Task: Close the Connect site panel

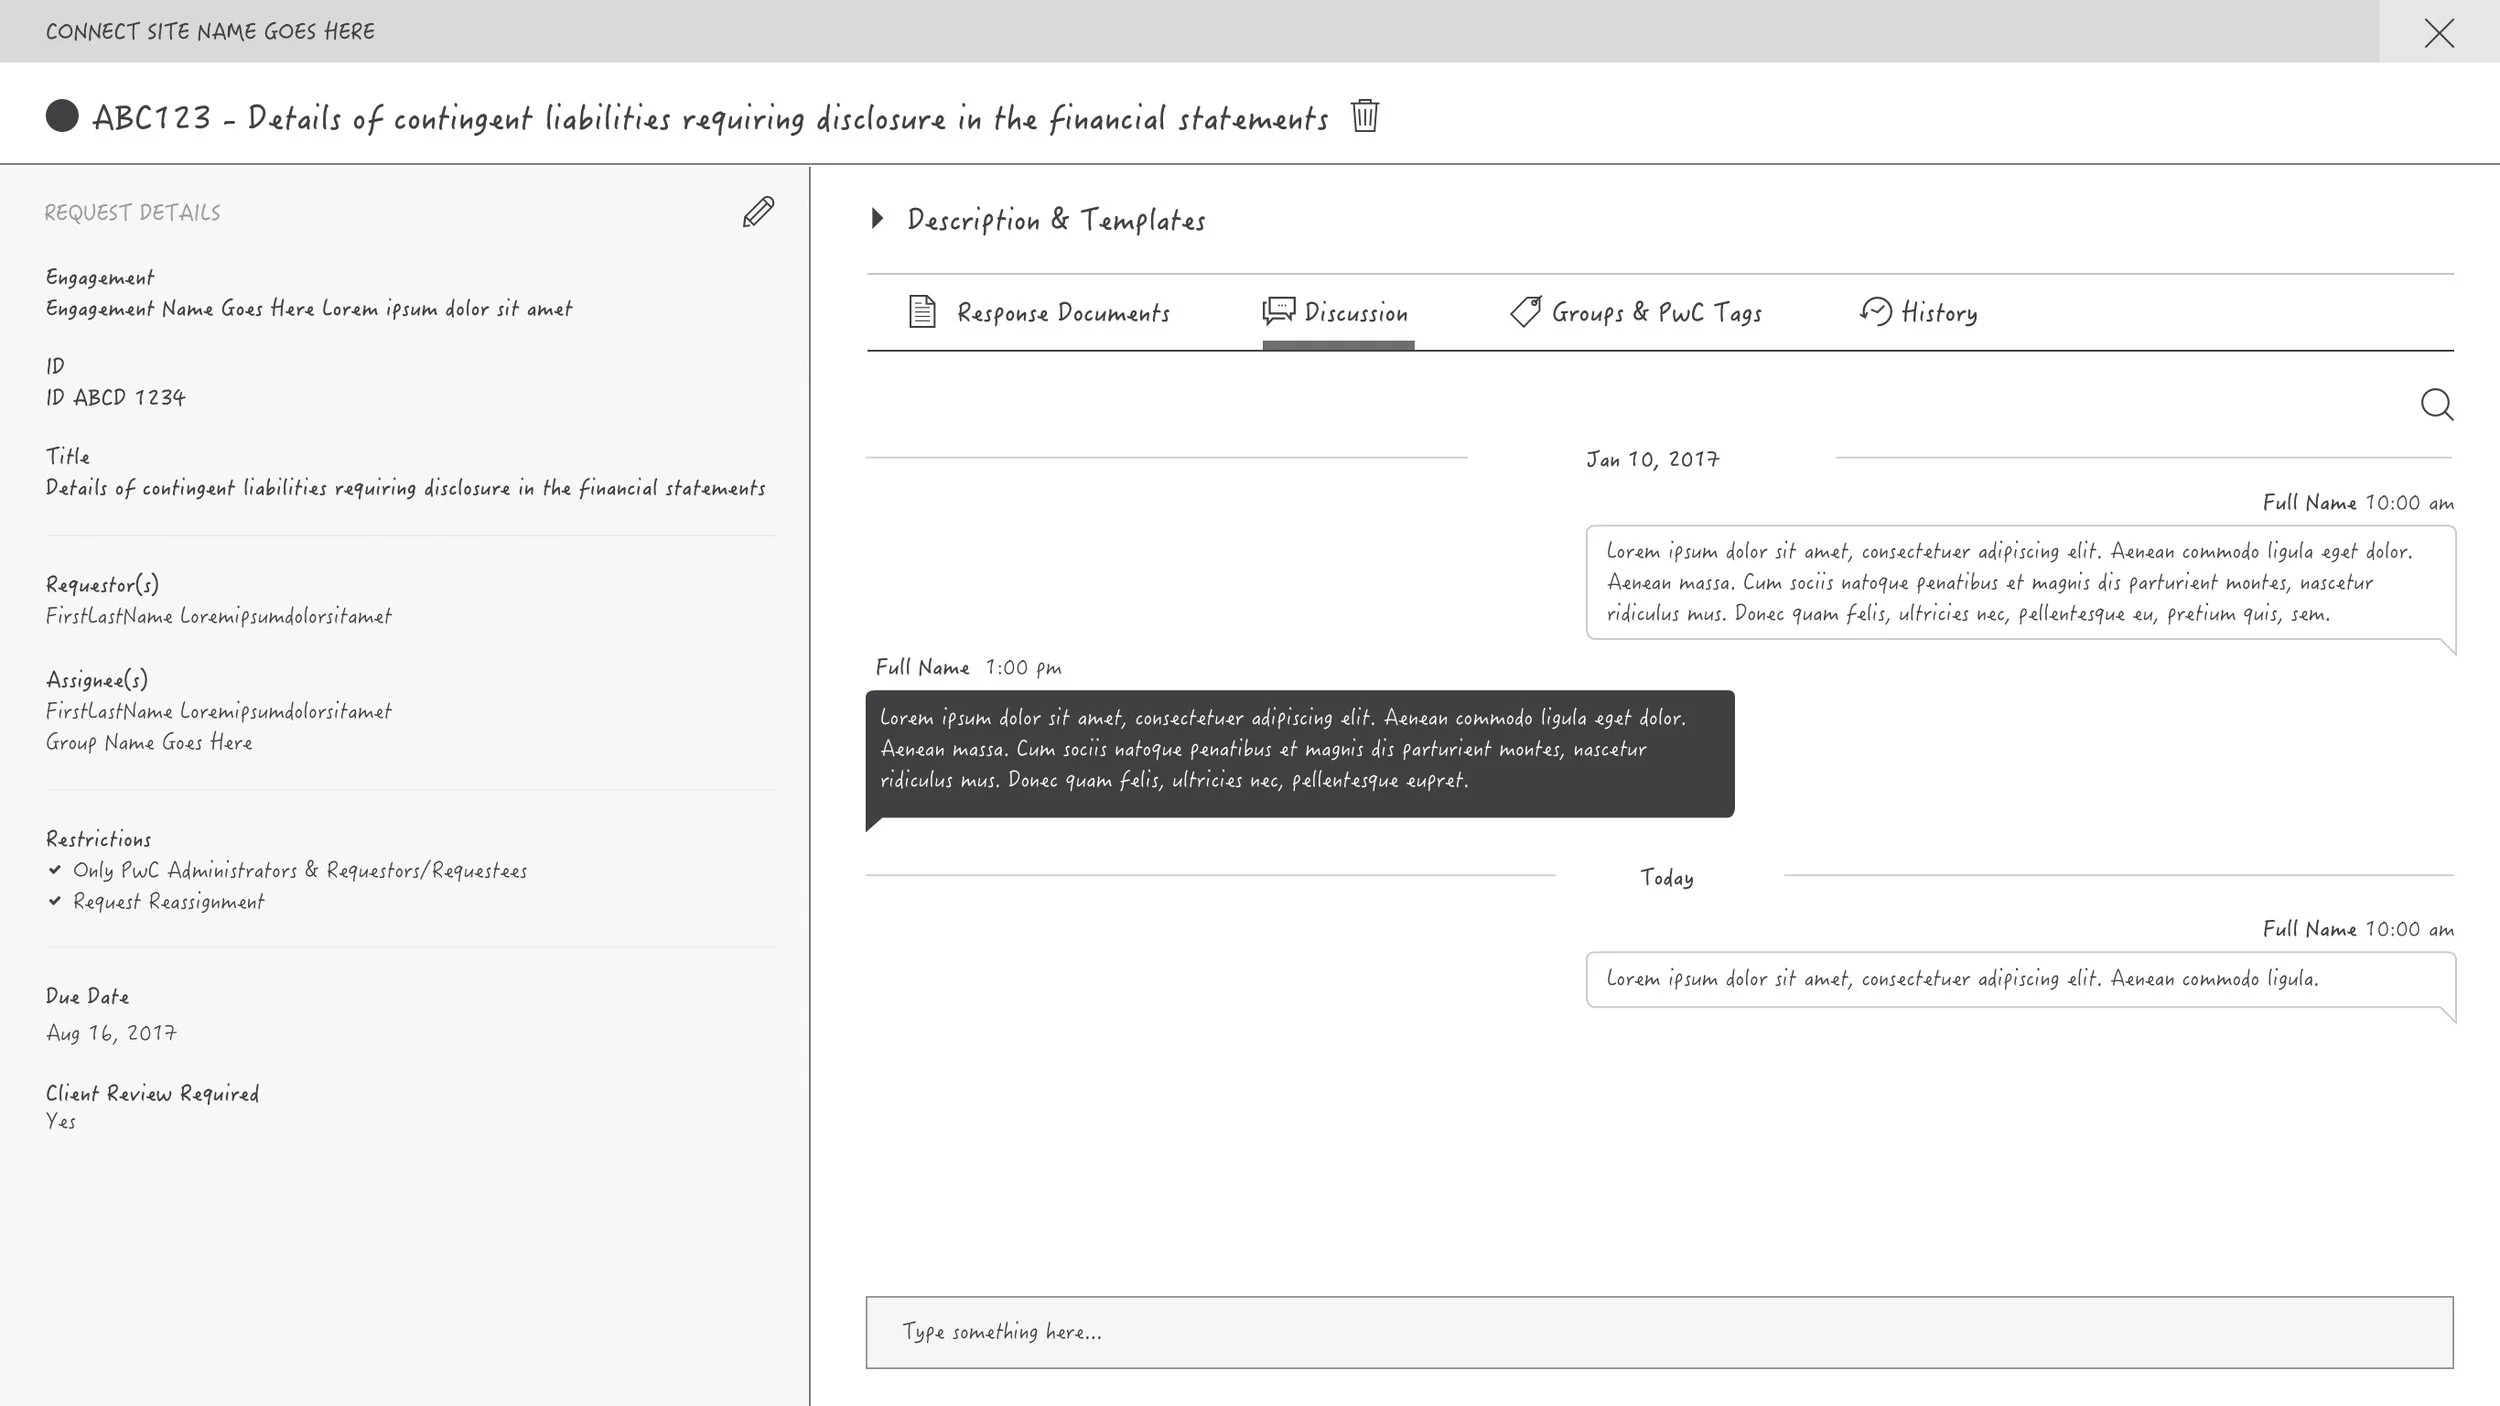Action: pyautogui.click(x=2439, y=33)
